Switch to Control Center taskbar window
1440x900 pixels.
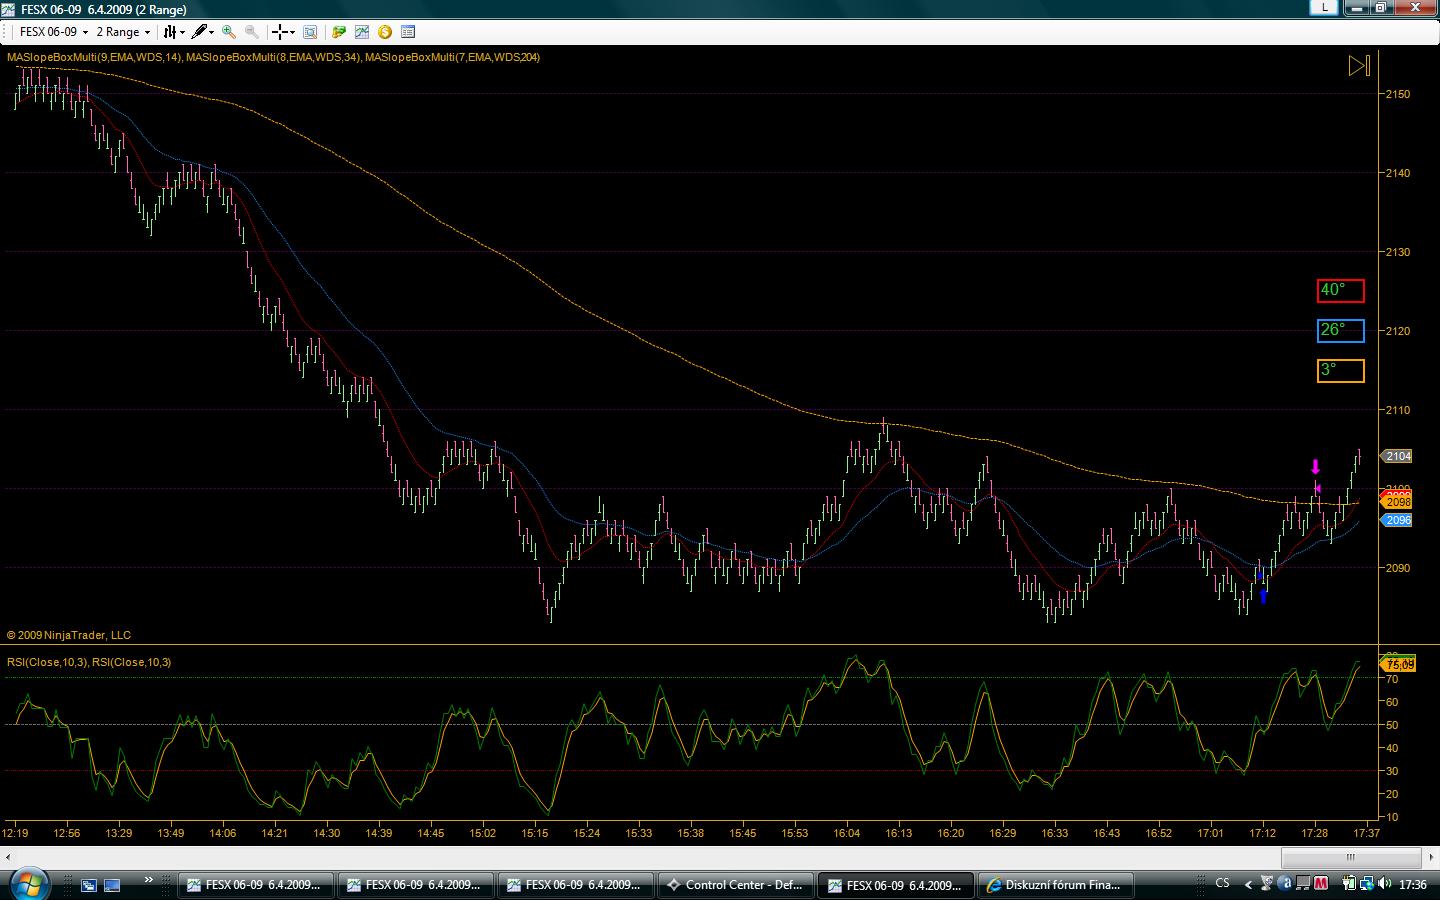[735, 885]
